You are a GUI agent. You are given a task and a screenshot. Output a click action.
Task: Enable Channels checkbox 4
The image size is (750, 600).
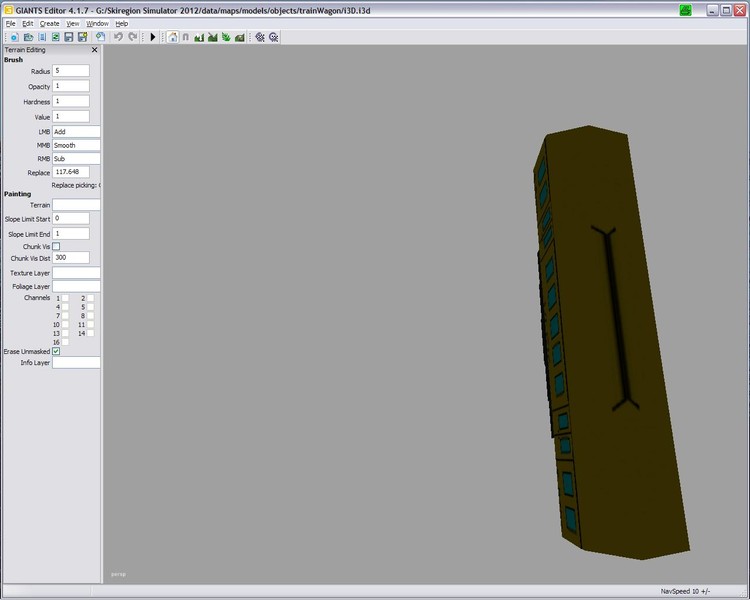pyautogui.click(x=65, y=307)
